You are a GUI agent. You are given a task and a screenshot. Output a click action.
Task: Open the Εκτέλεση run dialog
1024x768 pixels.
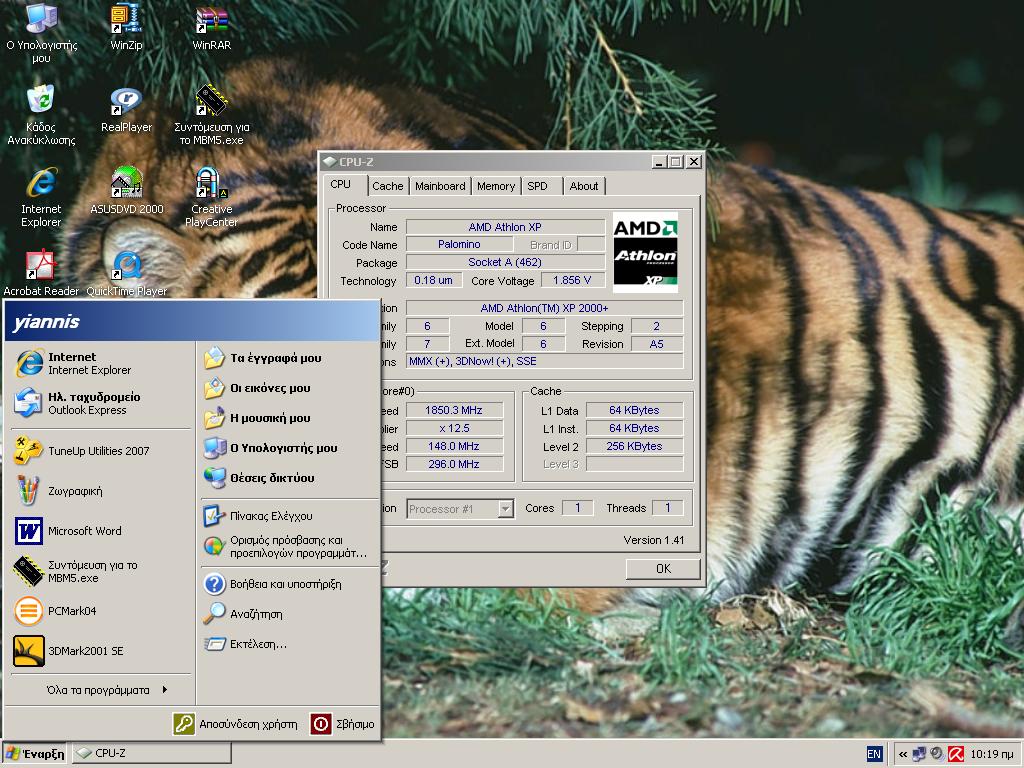[x=287, y=644]
